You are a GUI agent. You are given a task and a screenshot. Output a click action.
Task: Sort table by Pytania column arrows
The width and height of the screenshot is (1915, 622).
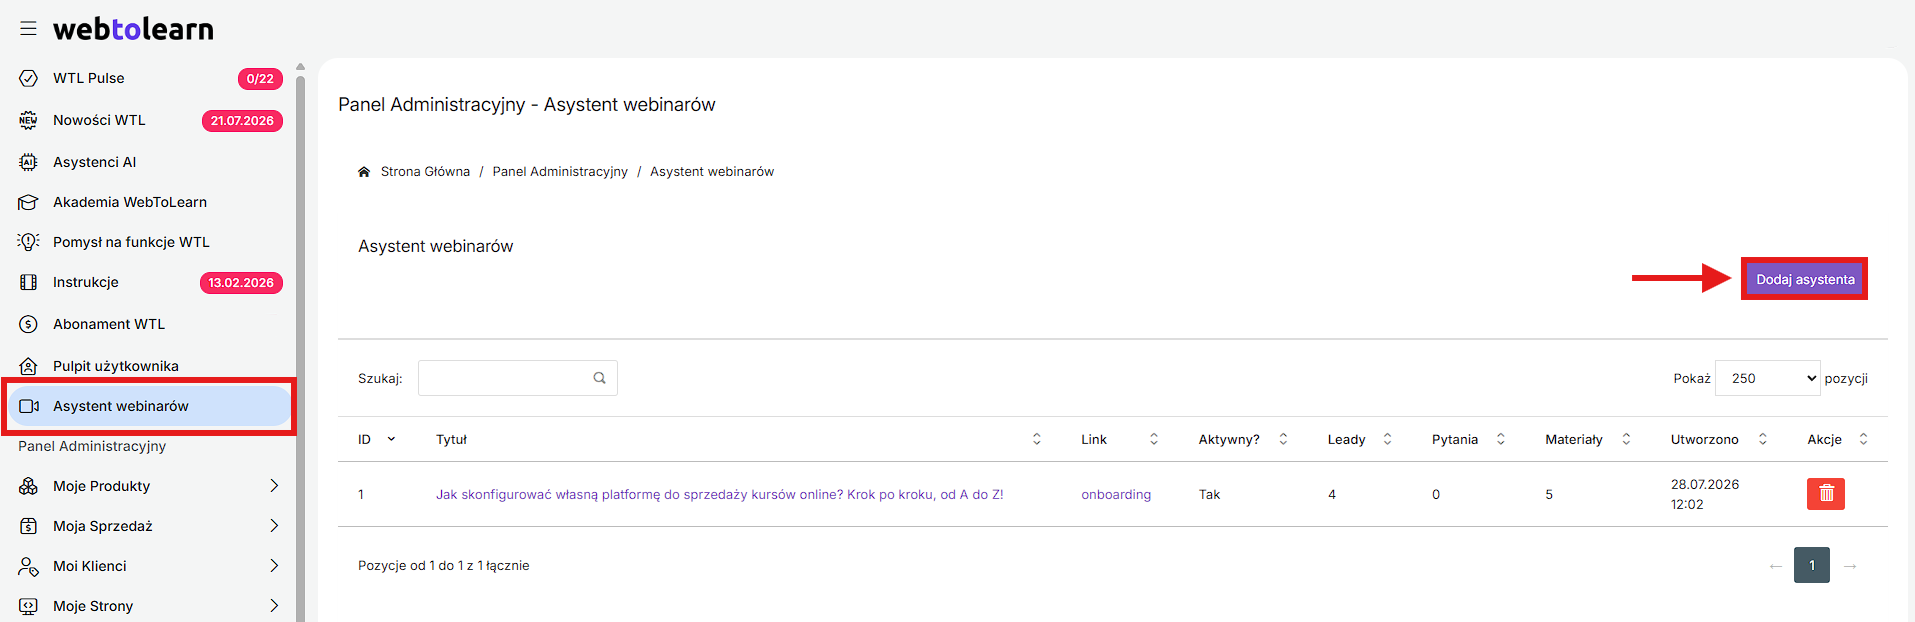coord(1500,439)
